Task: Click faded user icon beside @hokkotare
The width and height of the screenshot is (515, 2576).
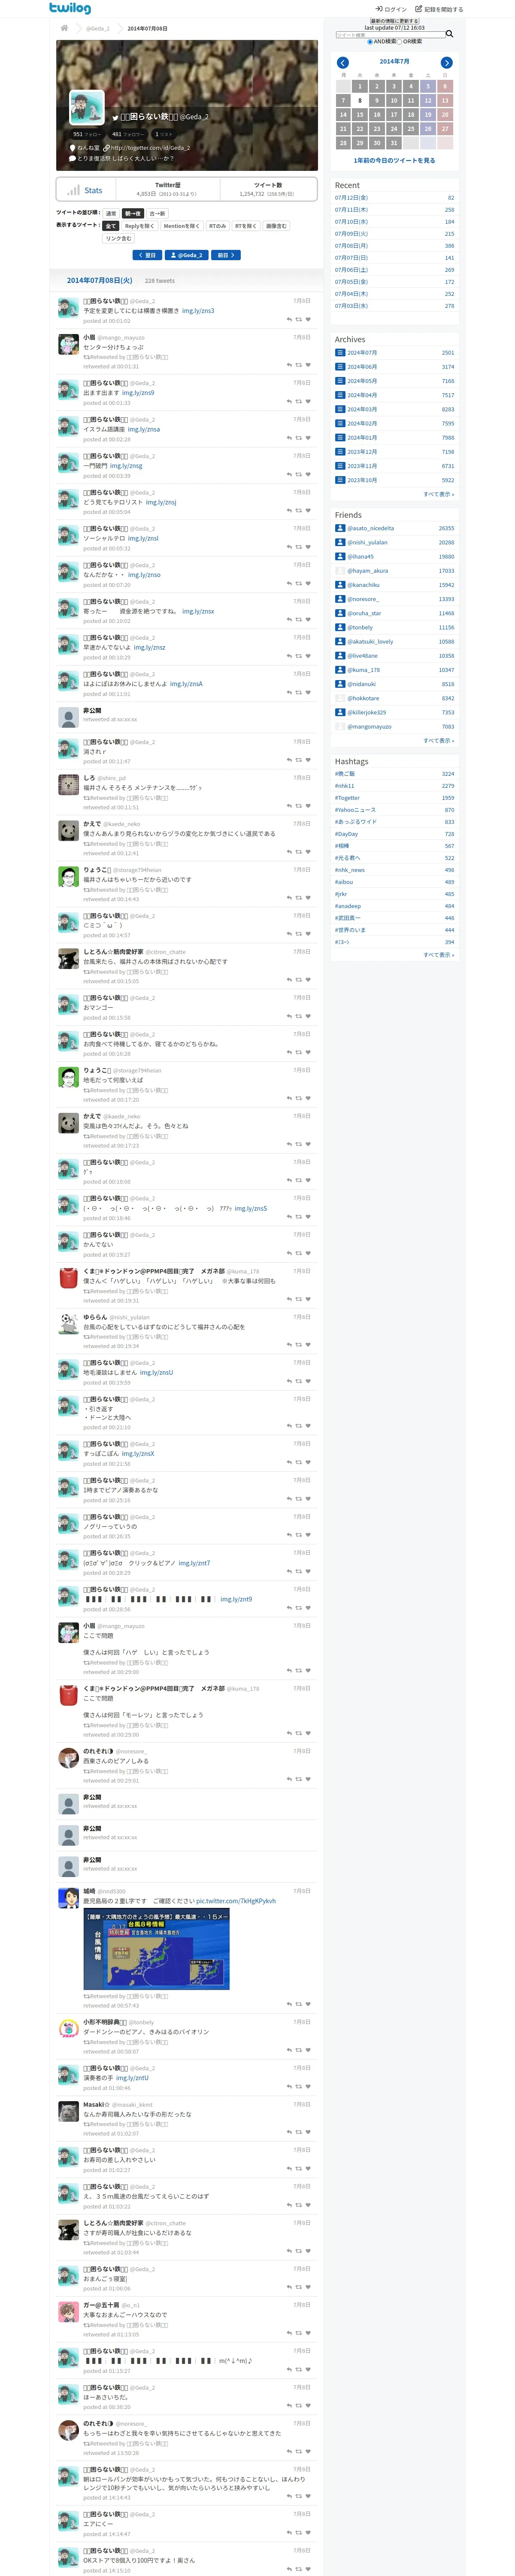Action: (340, 698)
